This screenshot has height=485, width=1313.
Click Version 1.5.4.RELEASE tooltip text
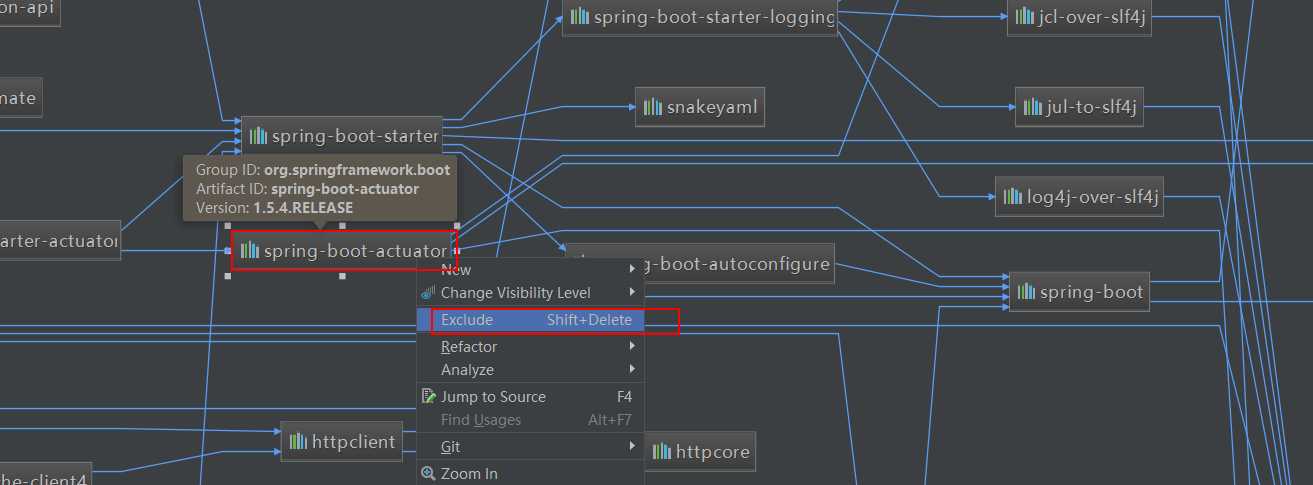274,208
